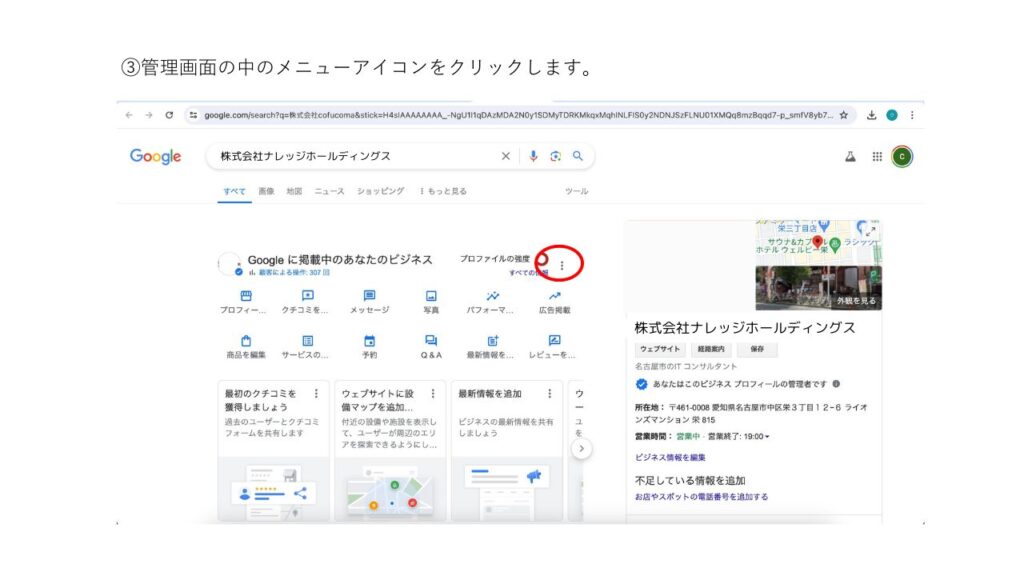Click 最初のクチコミを獲得しましょう card illustration
The image size is (1024, 576).
(273, 490)
